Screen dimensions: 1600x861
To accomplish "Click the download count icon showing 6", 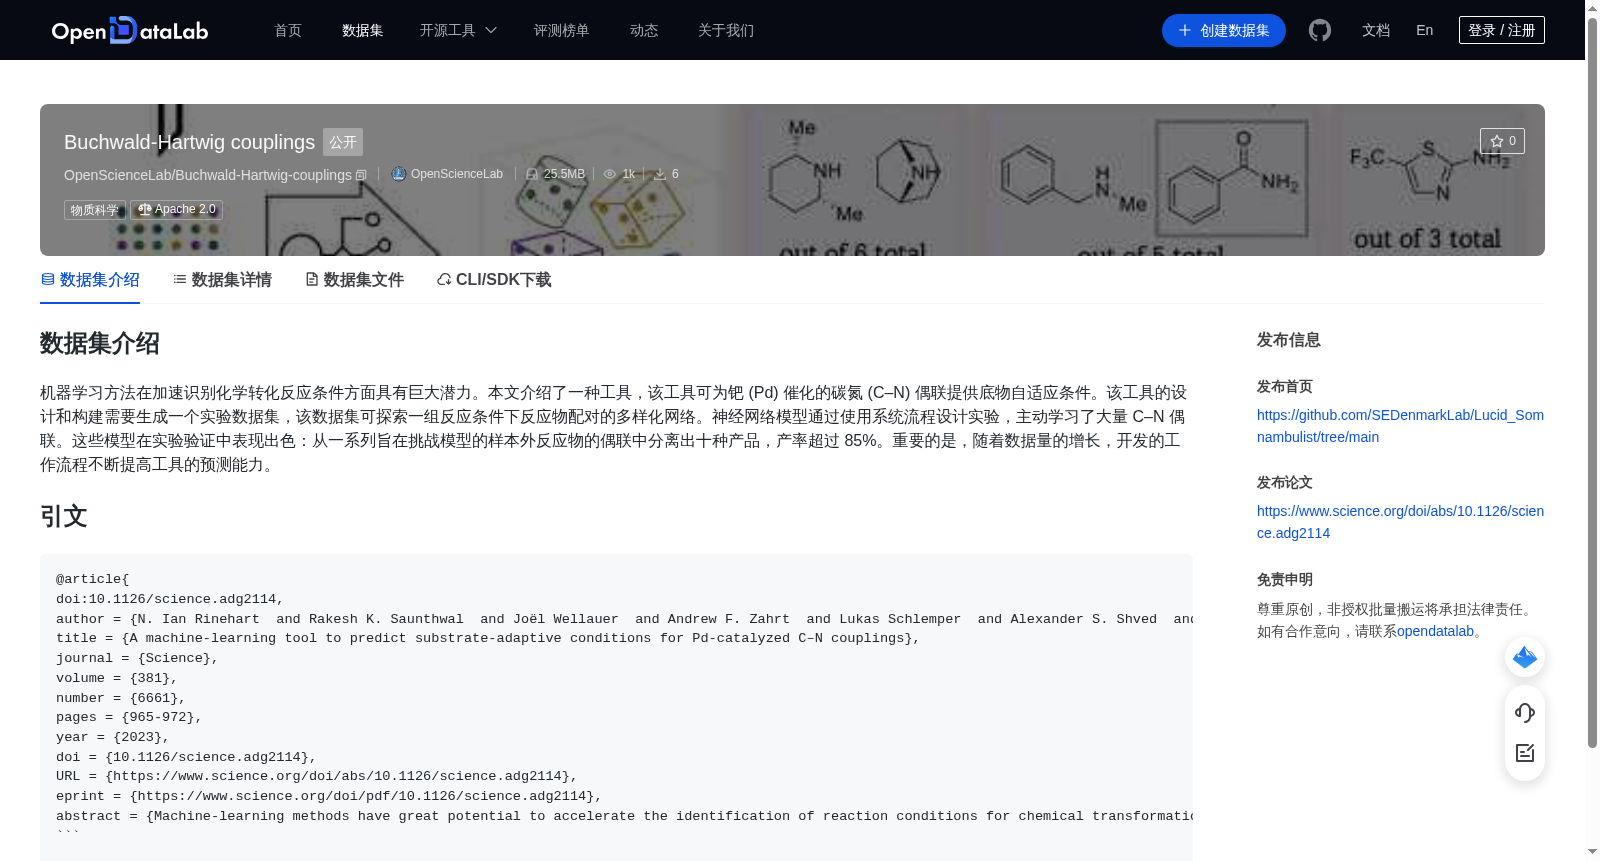I will 660,174.
